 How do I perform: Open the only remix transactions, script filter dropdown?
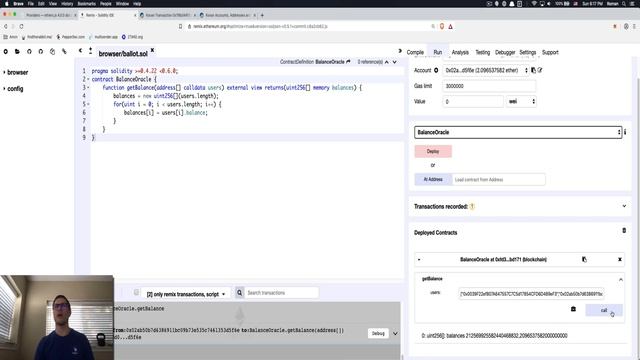coord(186,294)
